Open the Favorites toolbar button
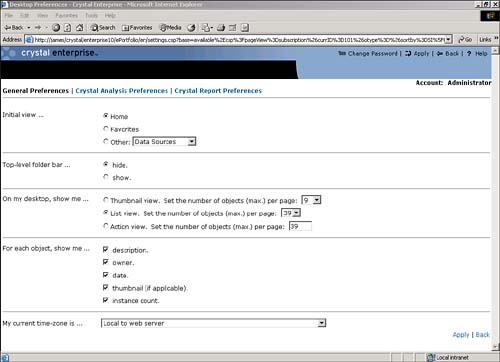 137,28
